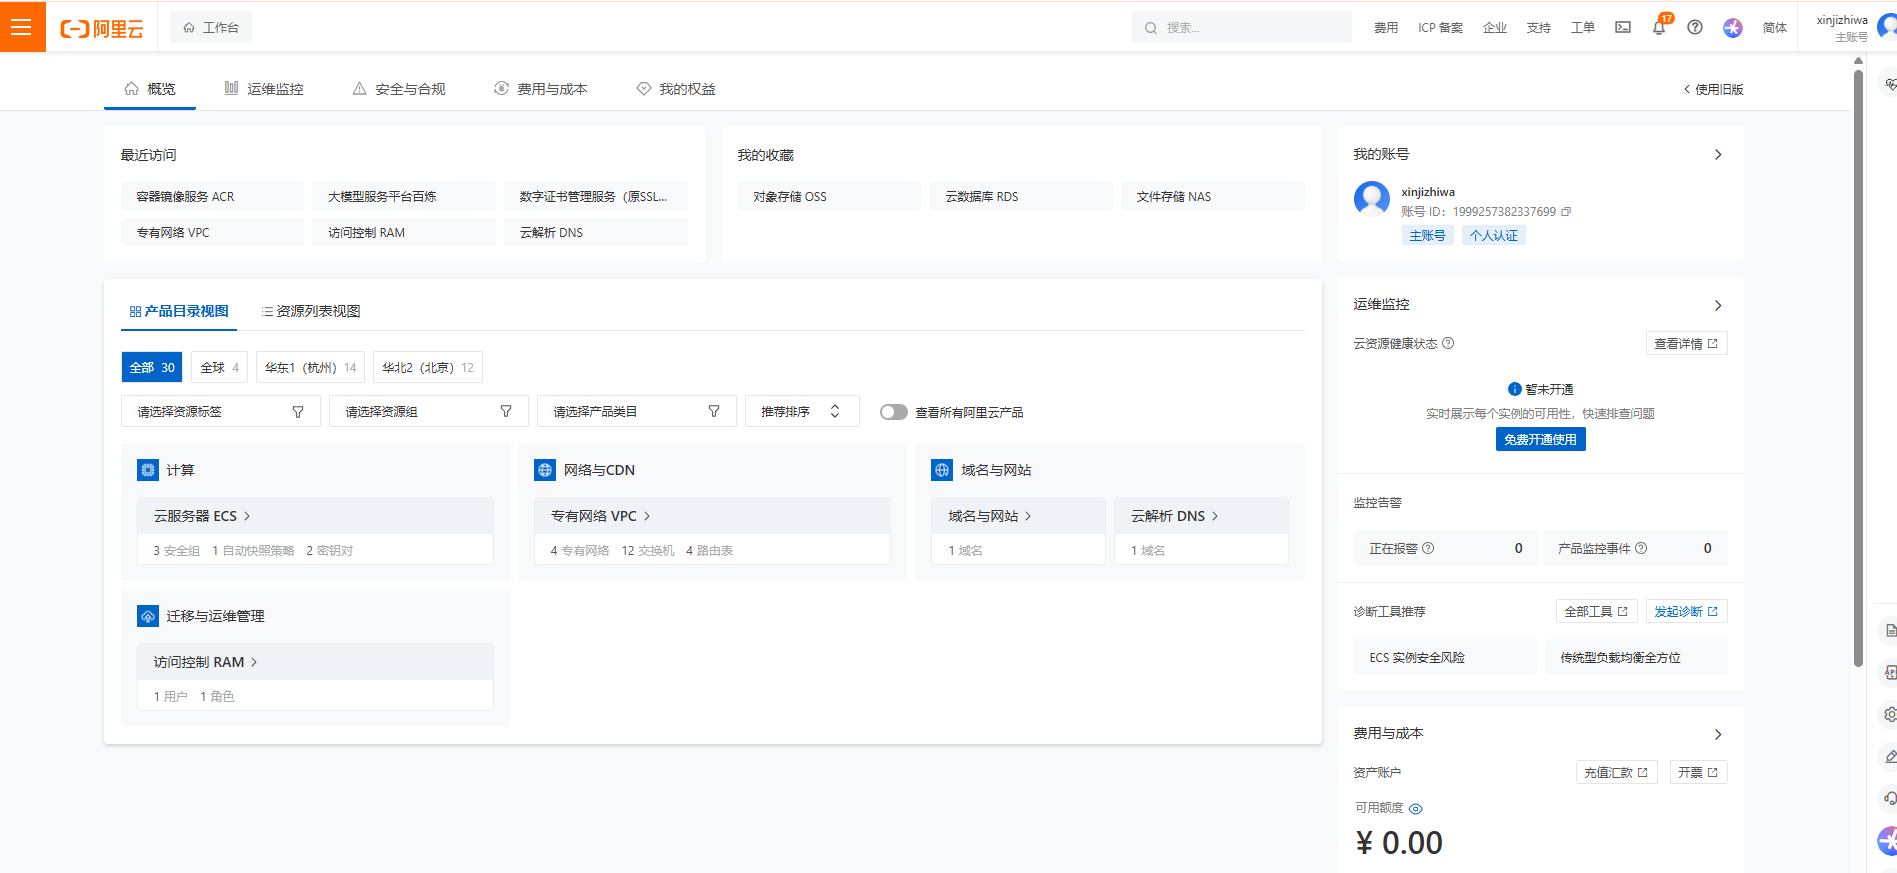Click the 充值汇款 button
The width and height of the screenshot is (1897, 873).
coord(1616,772)
